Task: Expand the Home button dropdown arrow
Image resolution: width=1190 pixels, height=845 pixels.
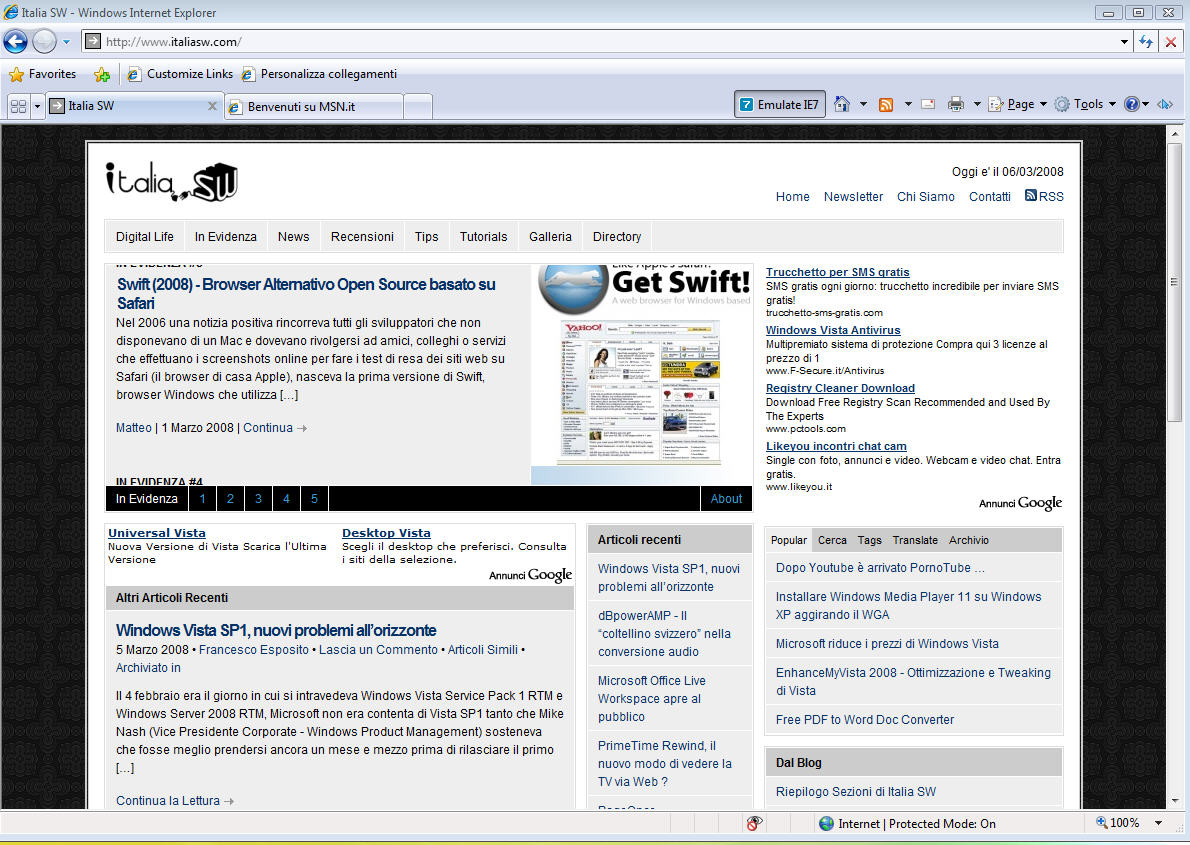Action: tap(863, 105)
